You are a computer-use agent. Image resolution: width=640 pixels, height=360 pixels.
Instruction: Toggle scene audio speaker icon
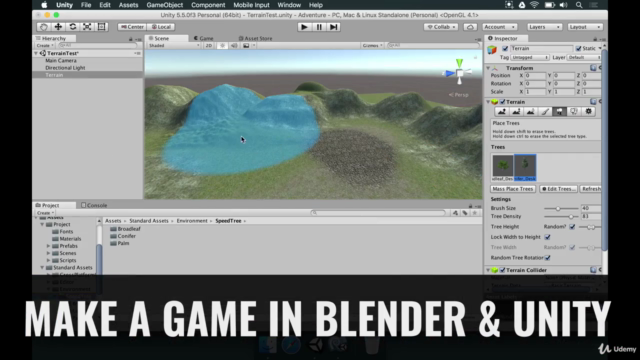(x=234, y=46)
